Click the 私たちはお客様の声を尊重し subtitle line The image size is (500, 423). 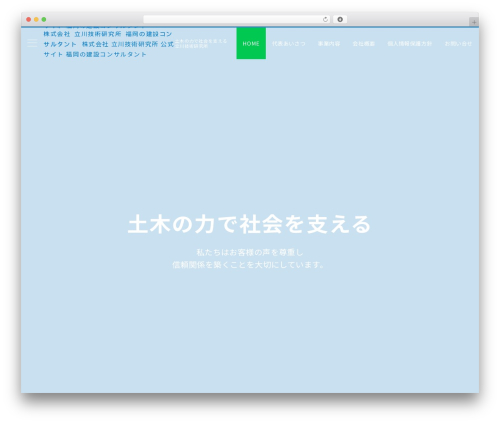250,252
